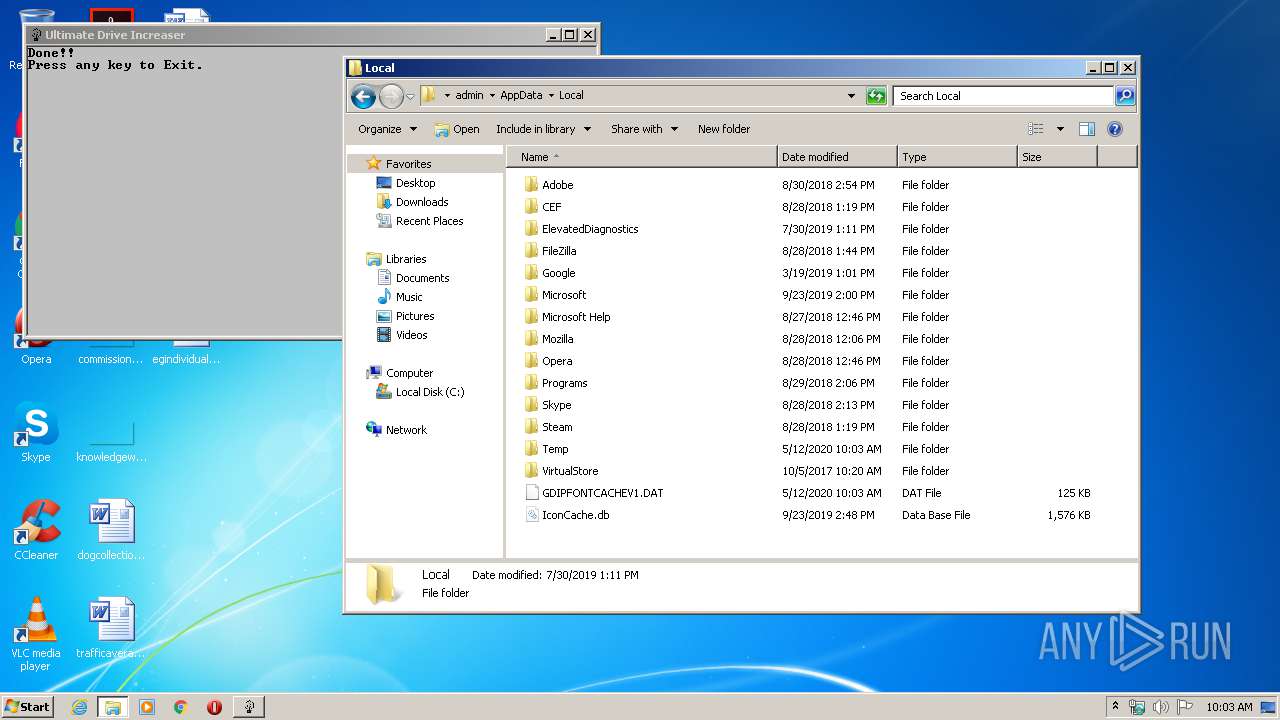The image size is (1280, 720).
Task: Select the CEF folder
Action: click(551, 207)
